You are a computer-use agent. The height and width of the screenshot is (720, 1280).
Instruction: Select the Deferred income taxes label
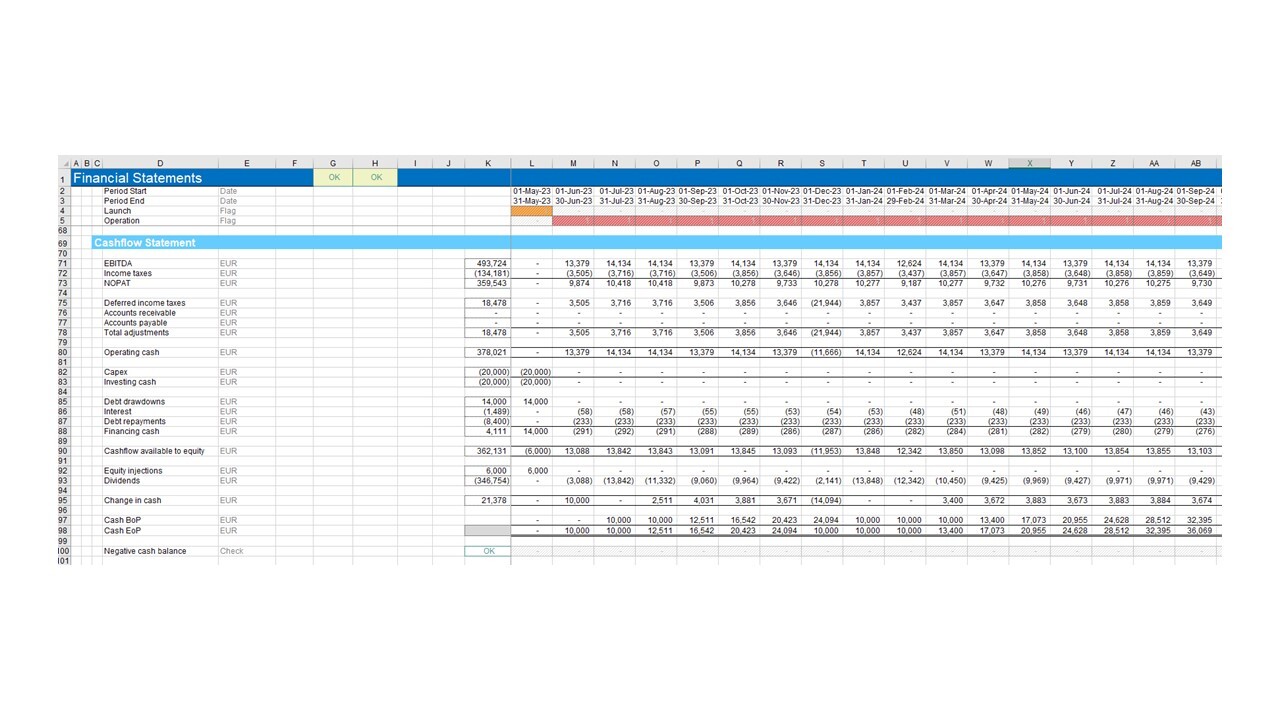point(145,303)
